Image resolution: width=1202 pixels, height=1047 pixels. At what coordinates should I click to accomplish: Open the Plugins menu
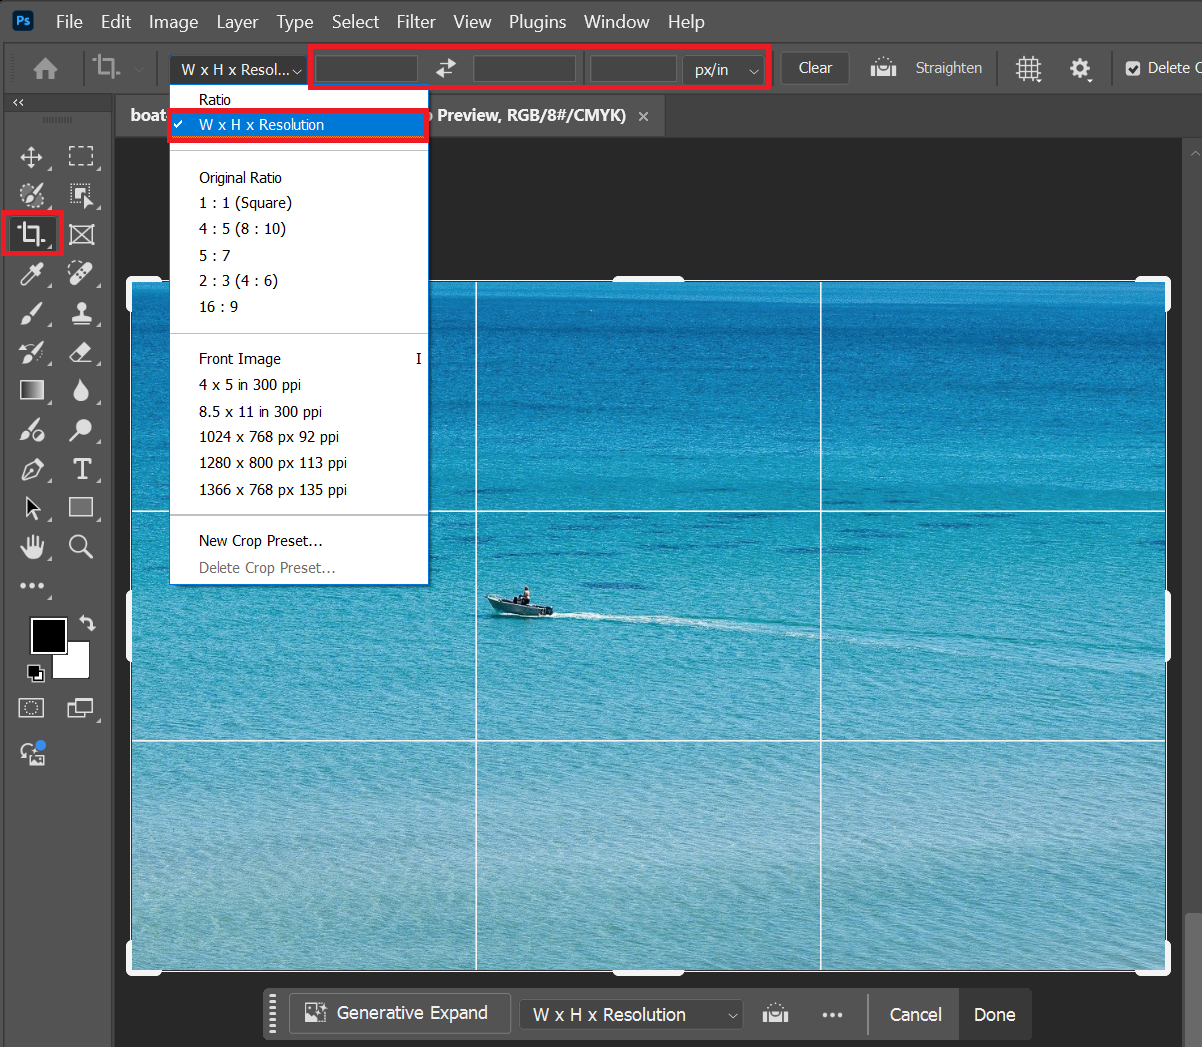537,21
